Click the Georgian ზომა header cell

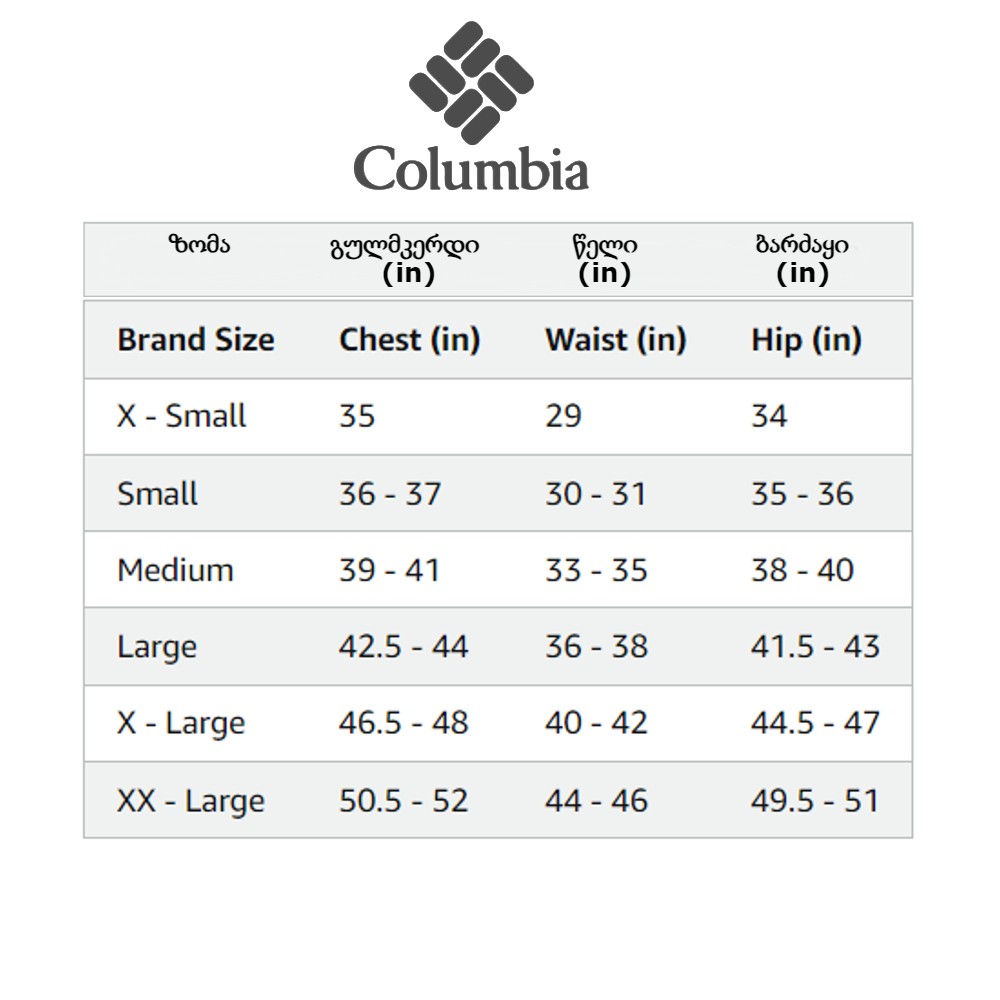(x=199, y=245)
